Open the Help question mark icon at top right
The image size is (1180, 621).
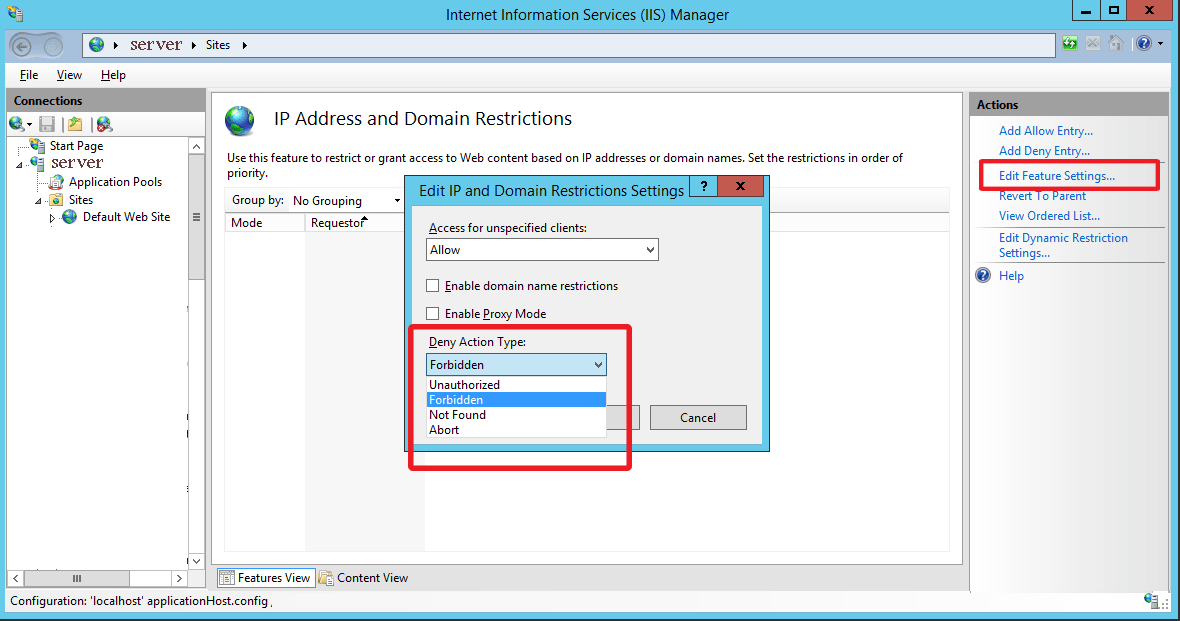click(x=1144, y=44)
